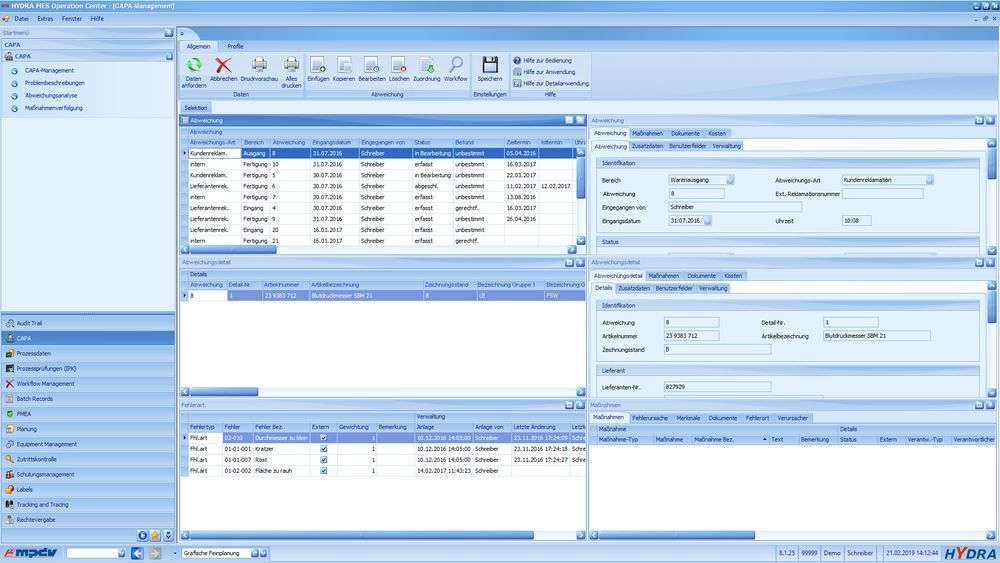
Task: Click the Speichern floppy disk icon
Action: (490, 64)
